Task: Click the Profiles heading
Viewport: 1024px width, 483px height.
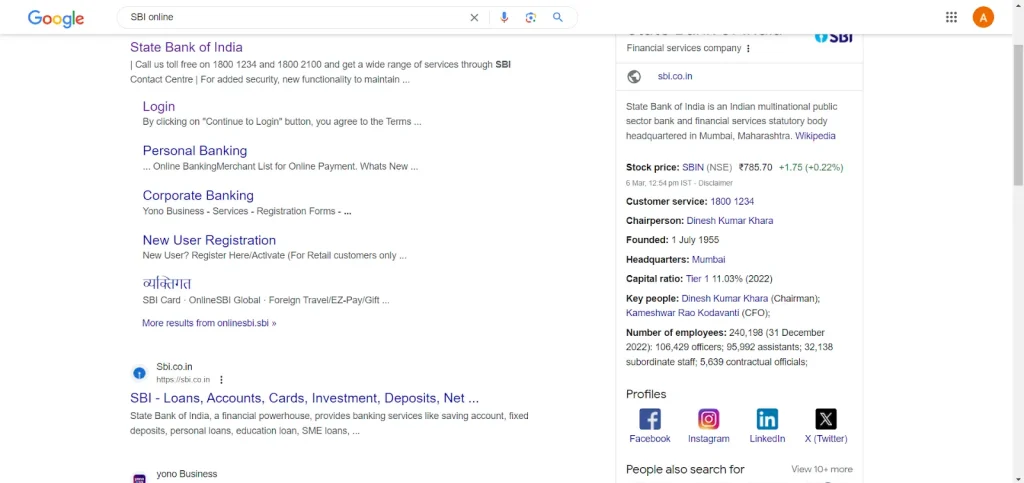Action: (x=646, y=394)
